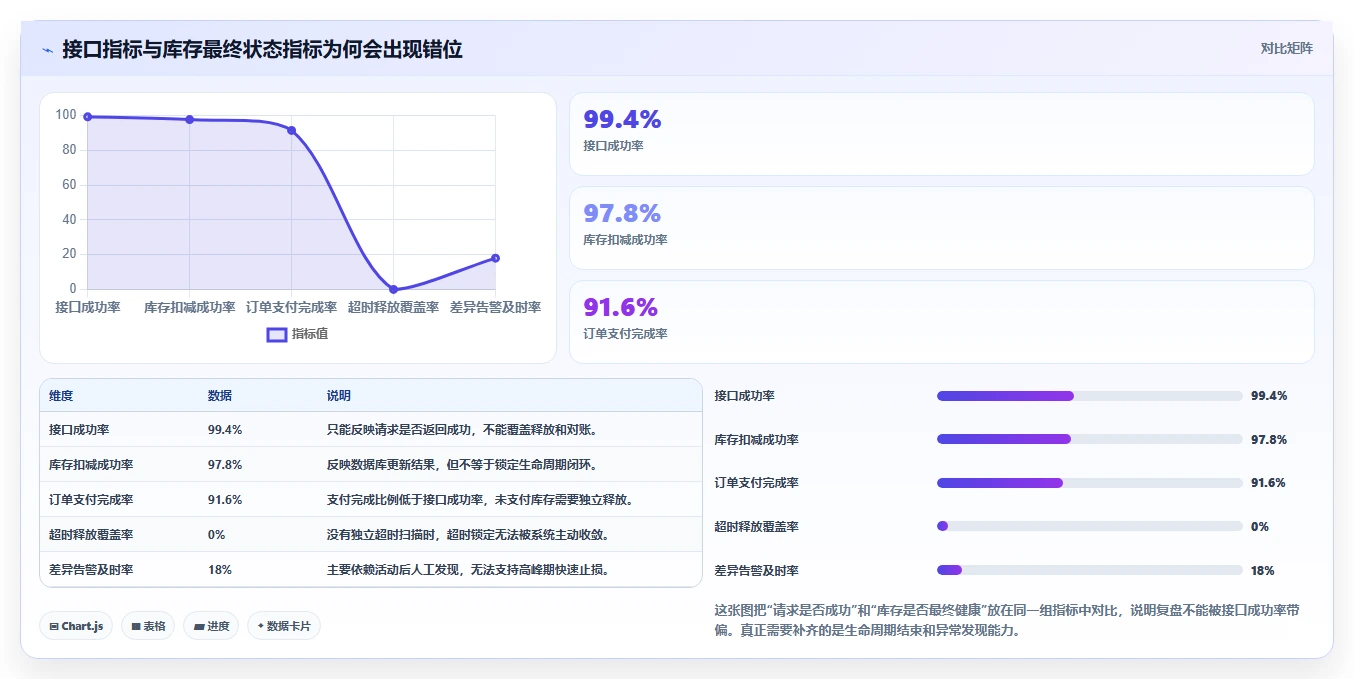Click the 维度 column header

coord(61,396)
